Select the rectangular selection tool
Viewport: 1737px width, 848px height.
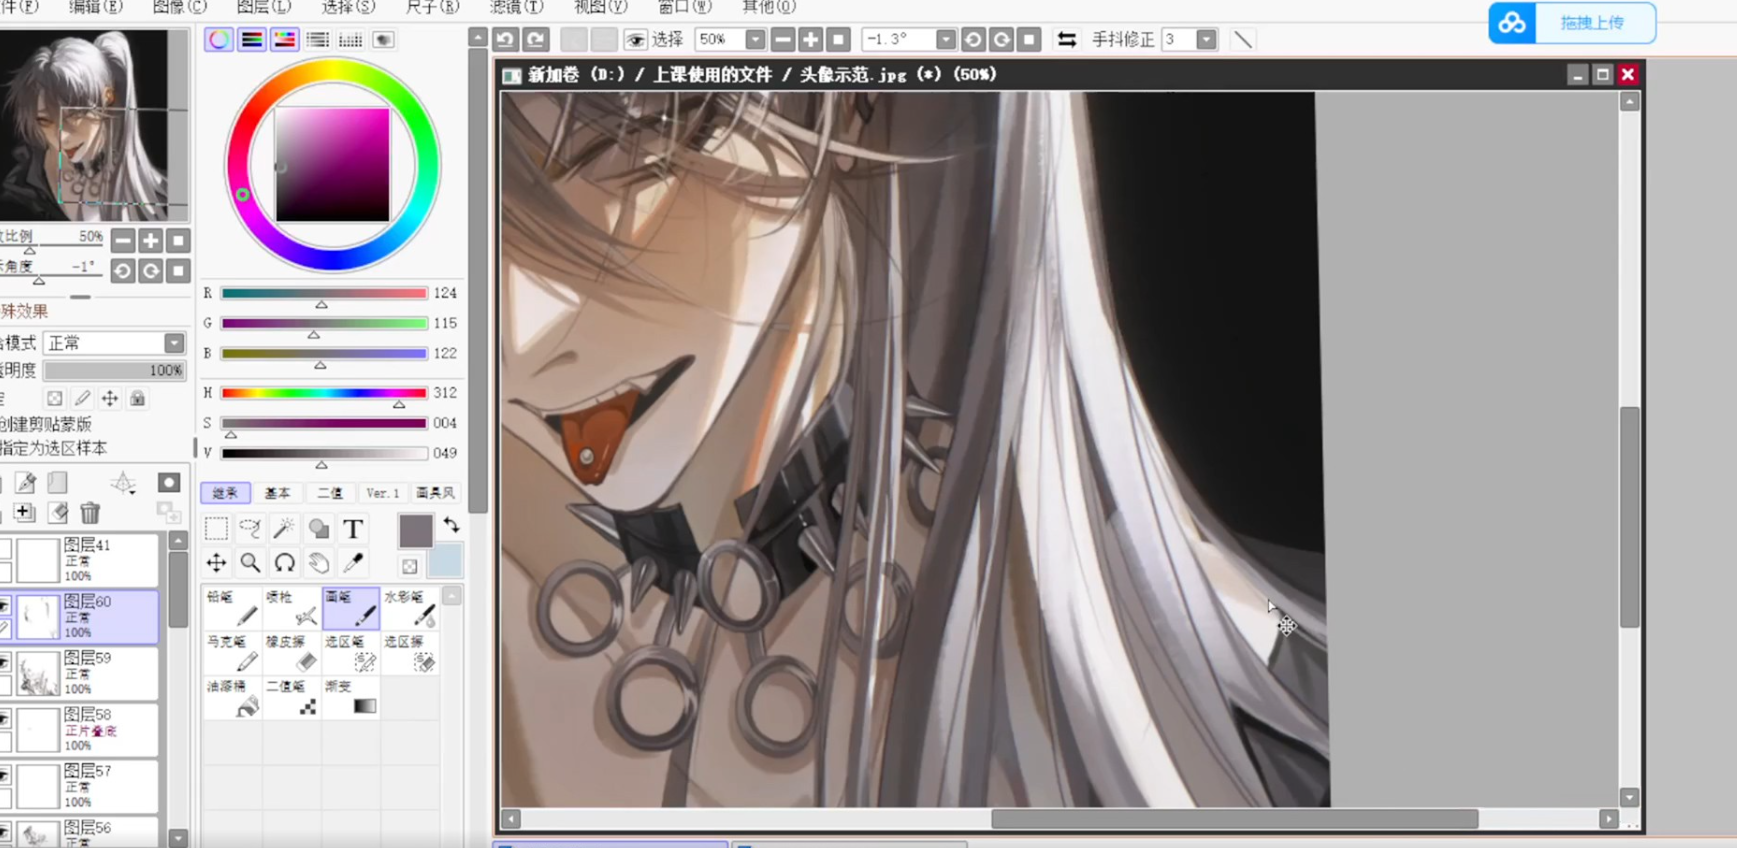tap(216, 528)
